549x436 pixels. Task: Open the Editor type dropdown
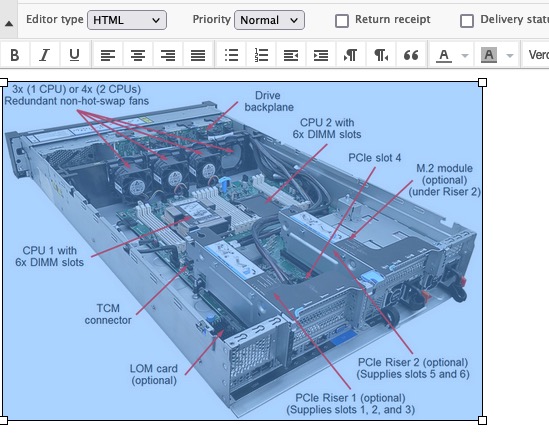pos(127,20)
